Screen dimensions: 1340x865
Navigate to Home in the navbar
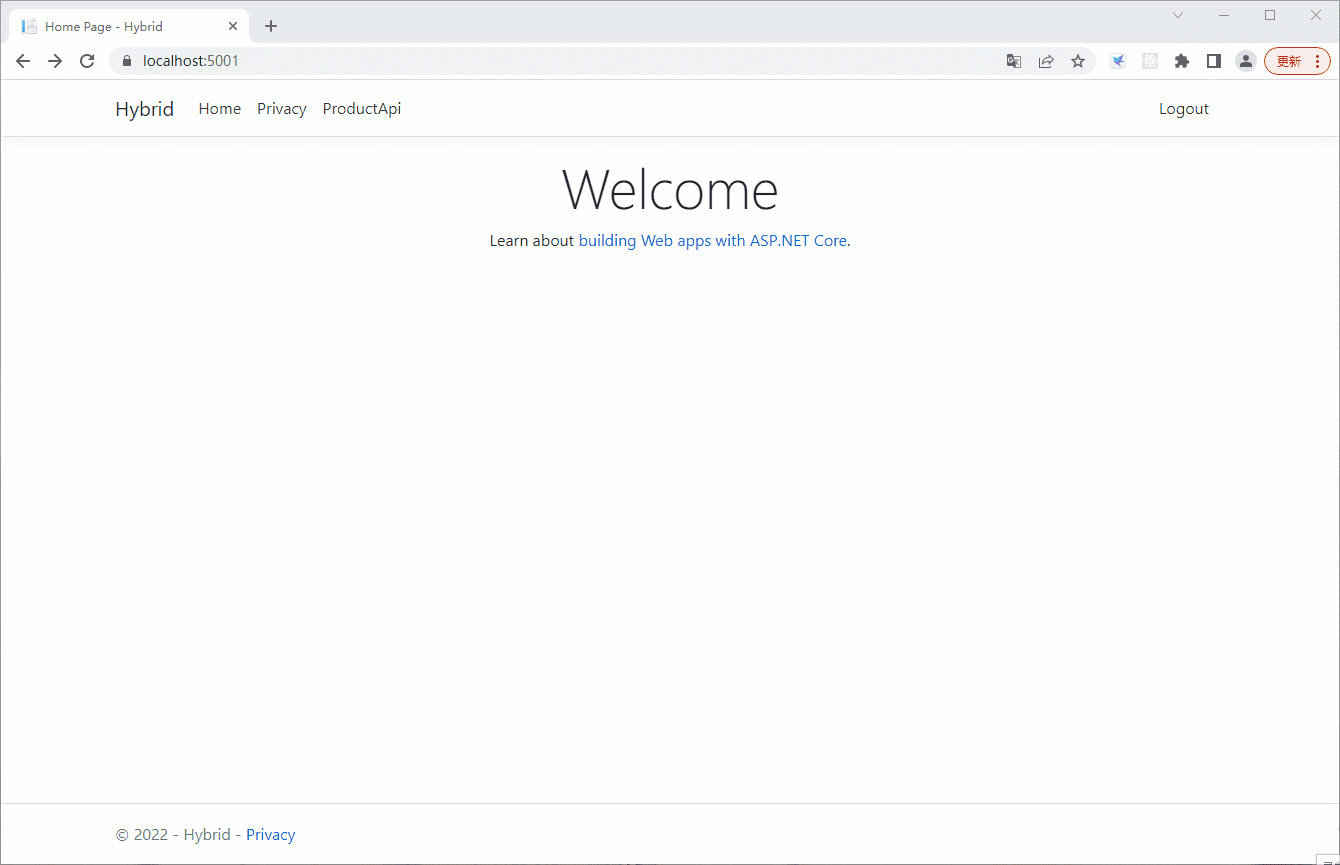point(220,109)
